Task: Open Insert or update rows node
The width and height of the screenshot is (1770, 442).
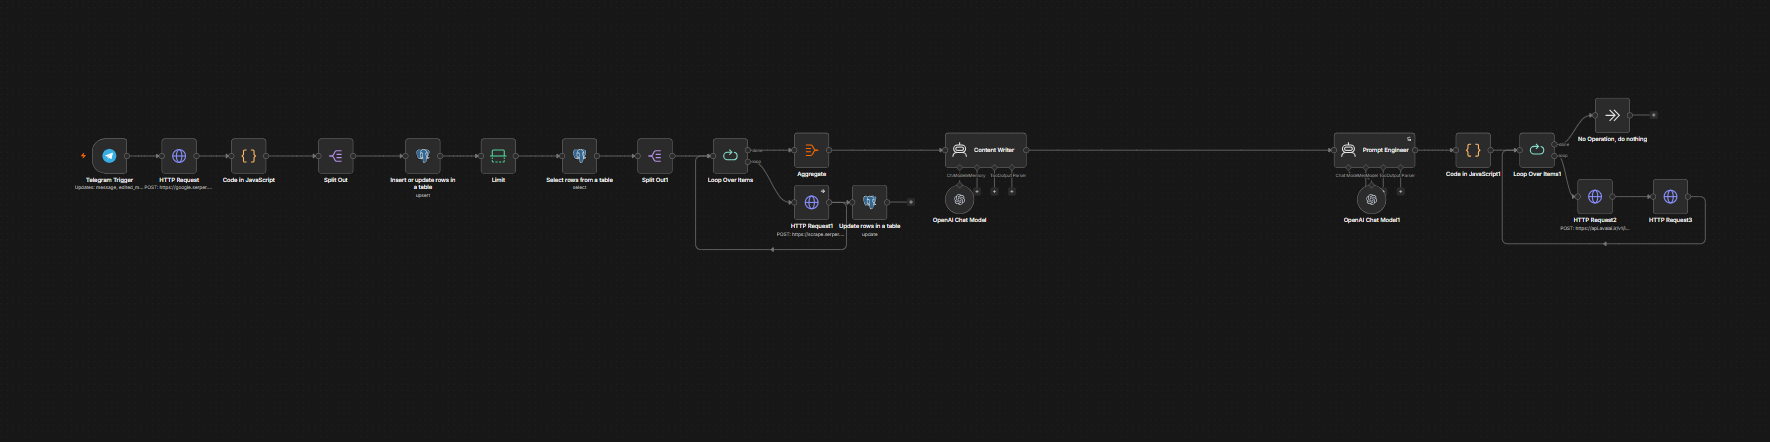Action: tap(423, 156)
